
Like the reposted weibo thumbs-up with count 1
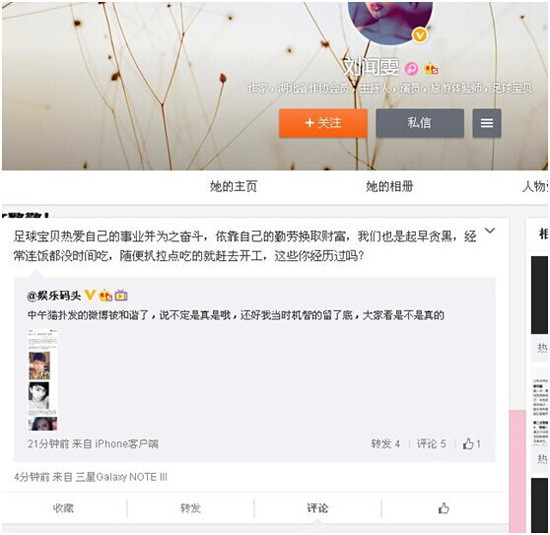(x=471, y=444)
